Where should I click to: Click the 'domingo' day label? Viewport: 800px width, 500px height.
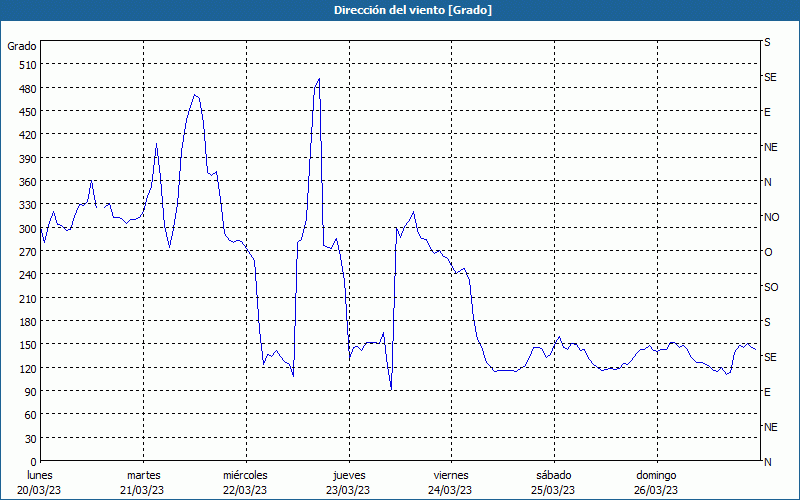[656, 476]
